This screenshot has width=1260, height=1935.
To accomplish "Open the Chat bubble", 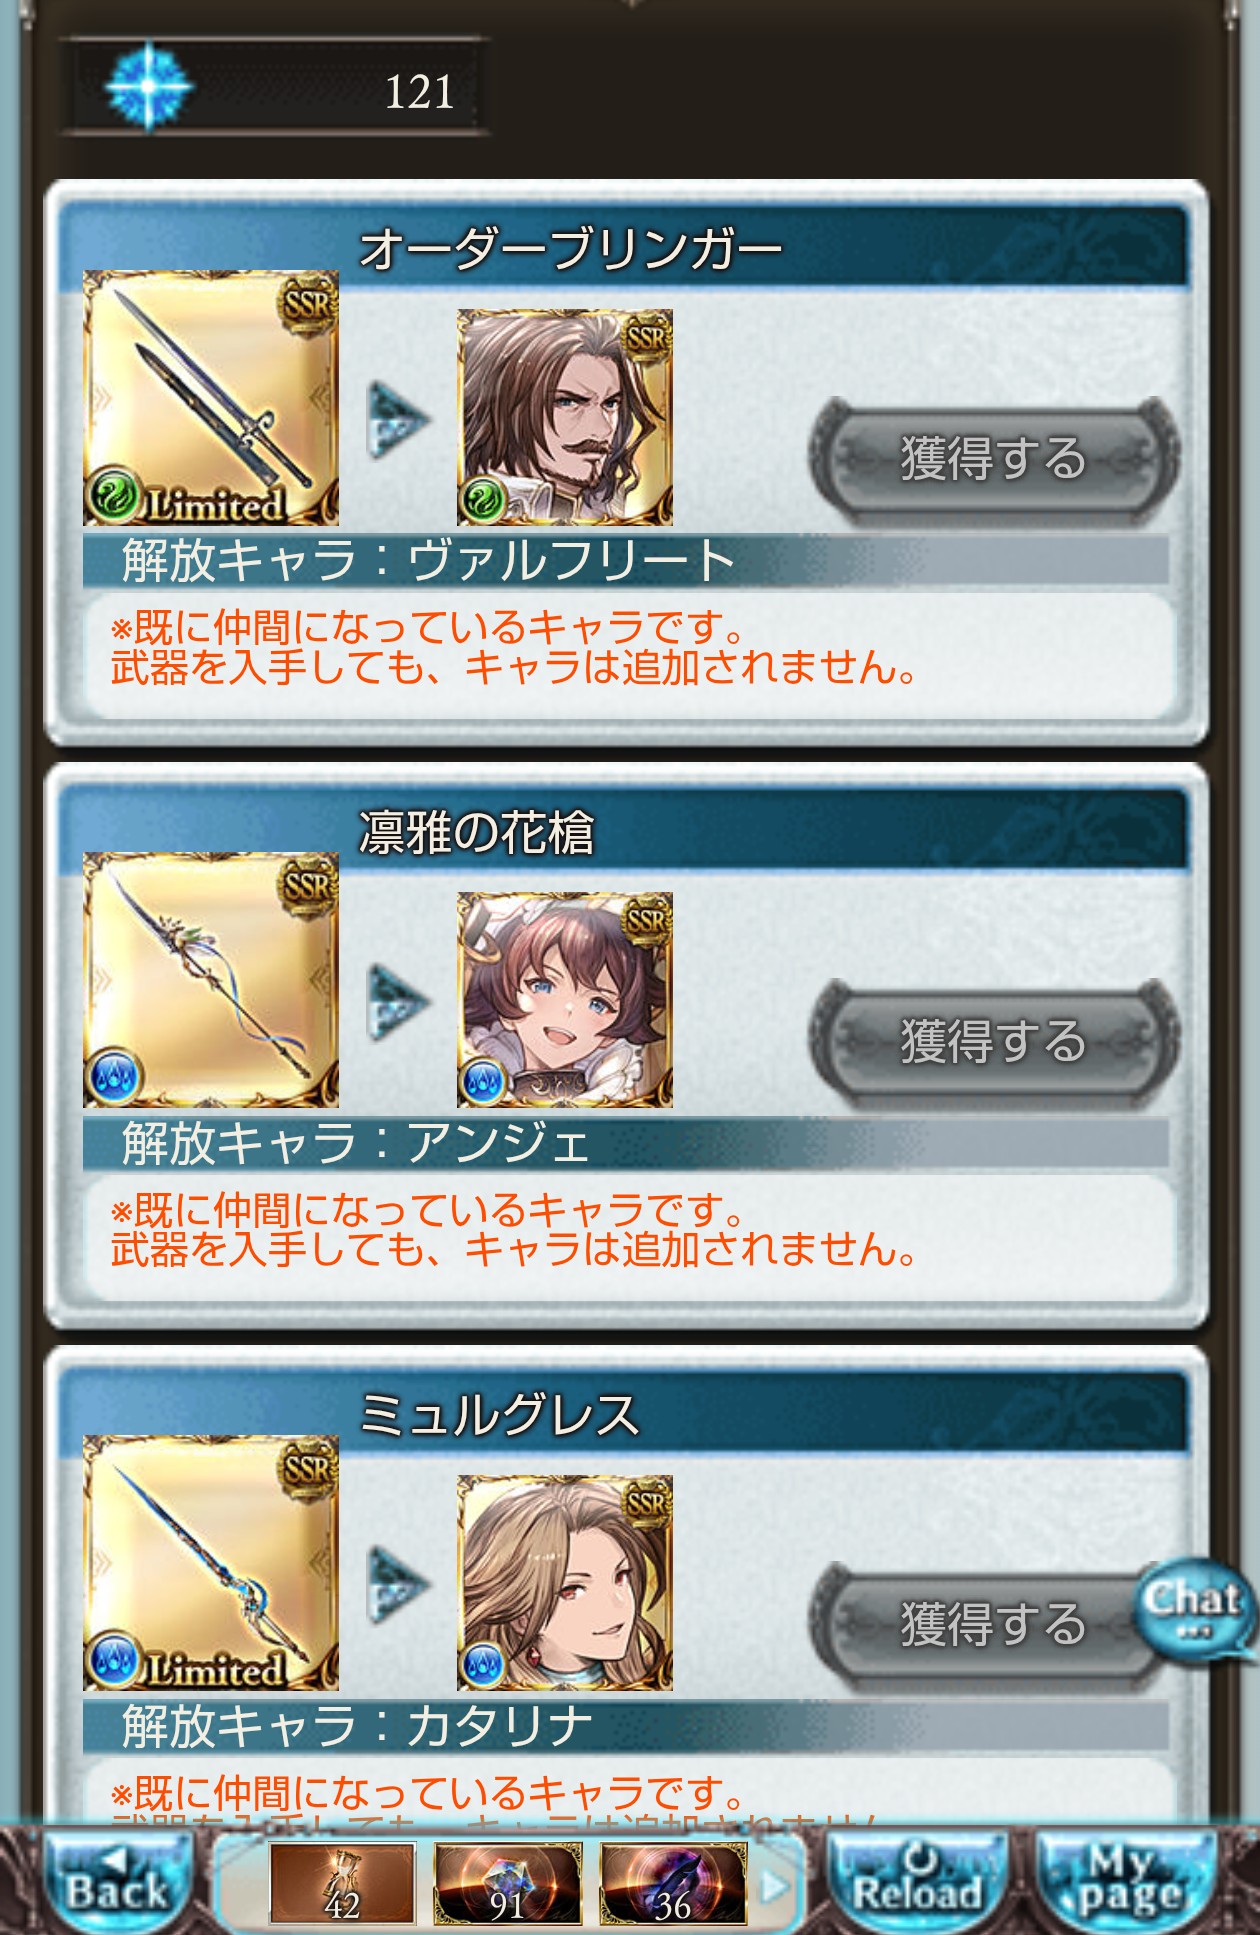I will click(x=1194, y=1608).
